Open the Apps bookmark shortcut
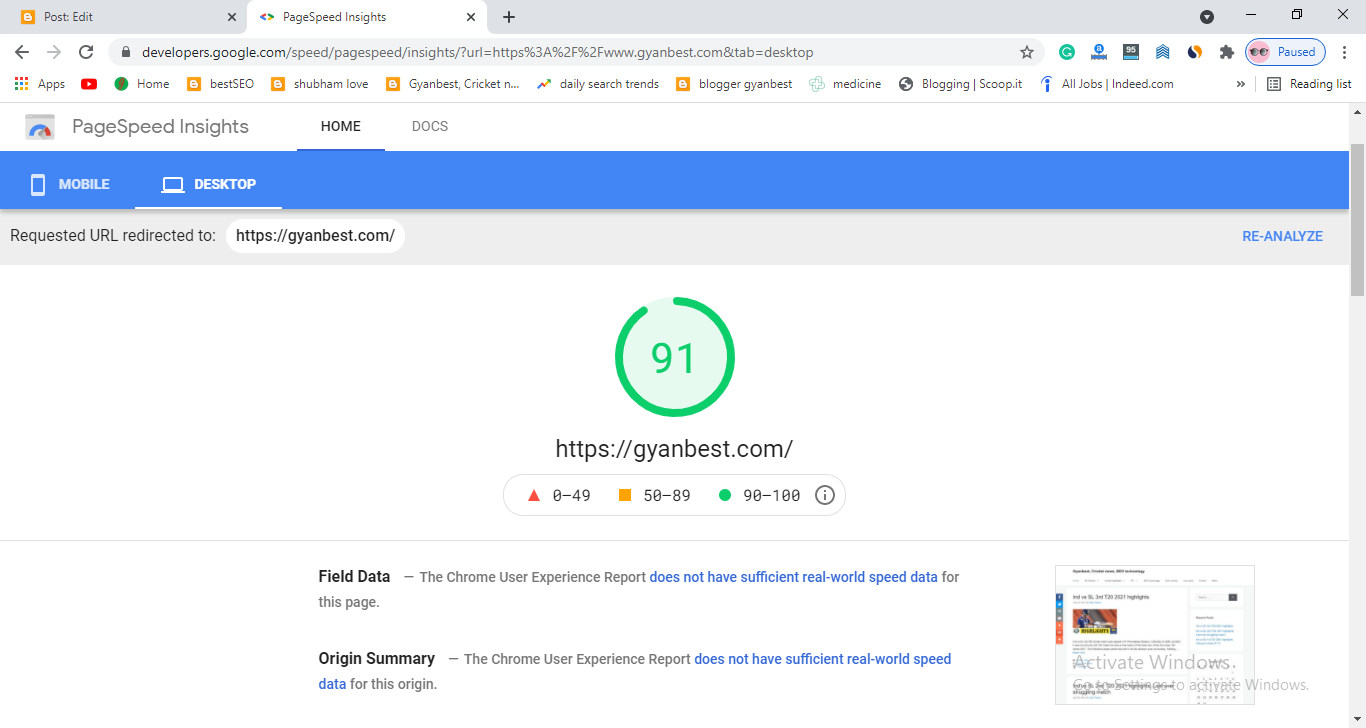This screenshot has width=1366, height=728. 40,84
